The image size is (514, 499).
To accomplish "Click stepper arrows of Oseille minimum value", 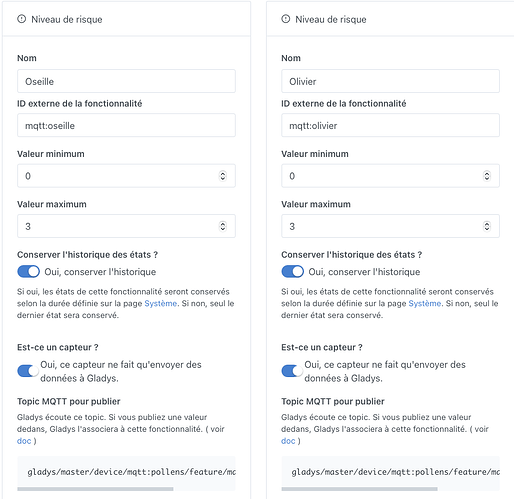I will (x=223, y=176).
